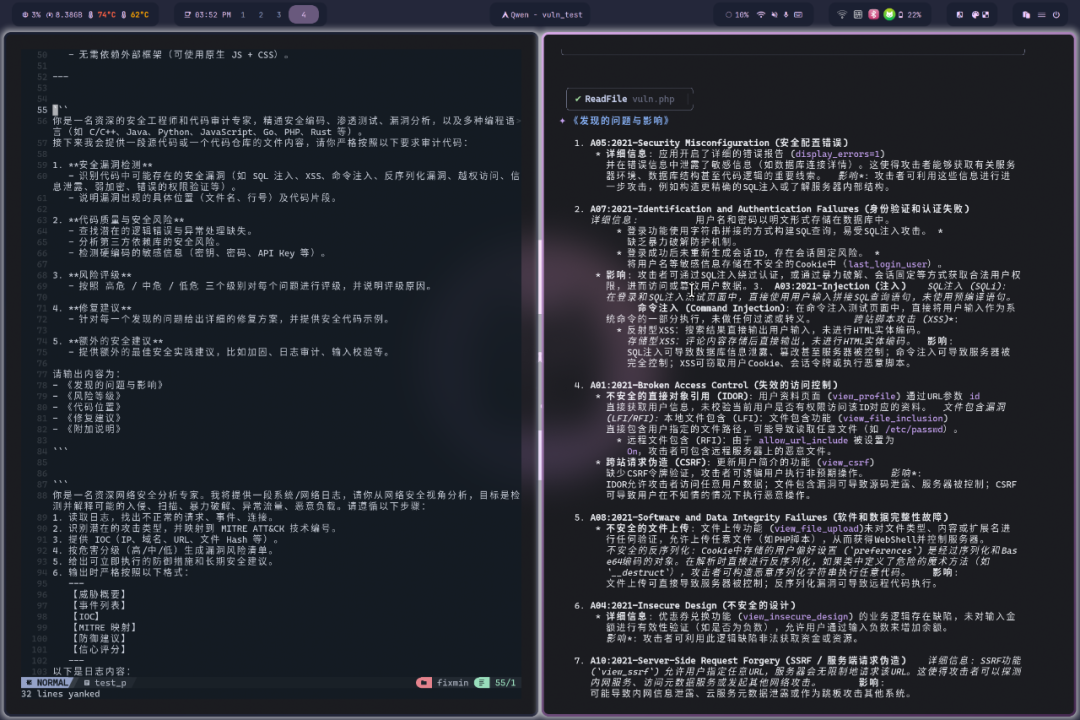Screen dimensions: 1080x720
Task: Toggle the microphone icon in the bar
Action: coord(786,14)
